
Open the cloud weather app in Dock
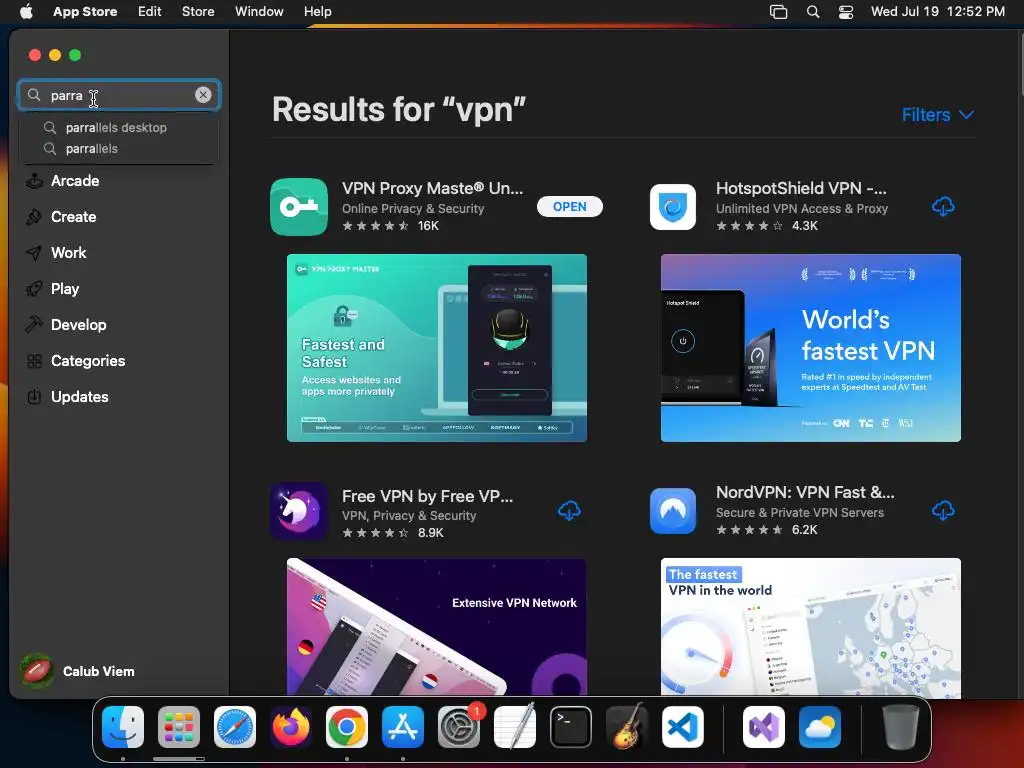(x=820, y=727)
